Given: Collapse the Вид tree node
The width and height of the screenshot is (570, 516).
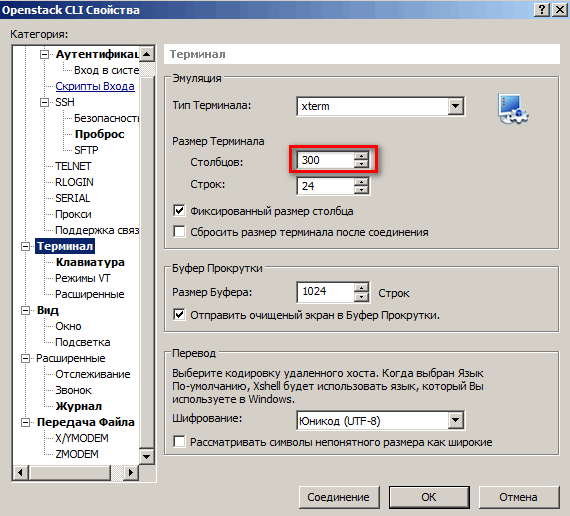Looking at the screenshot, I should (25, 311).
